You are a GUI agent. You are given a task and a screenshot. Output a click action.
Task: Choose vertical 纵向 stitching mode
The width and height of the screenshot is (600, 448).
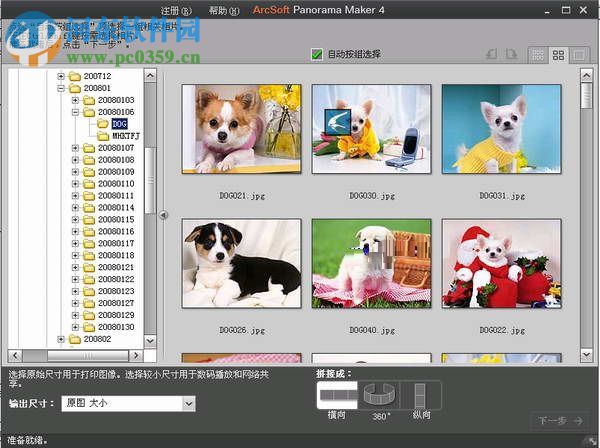point(421,395)
